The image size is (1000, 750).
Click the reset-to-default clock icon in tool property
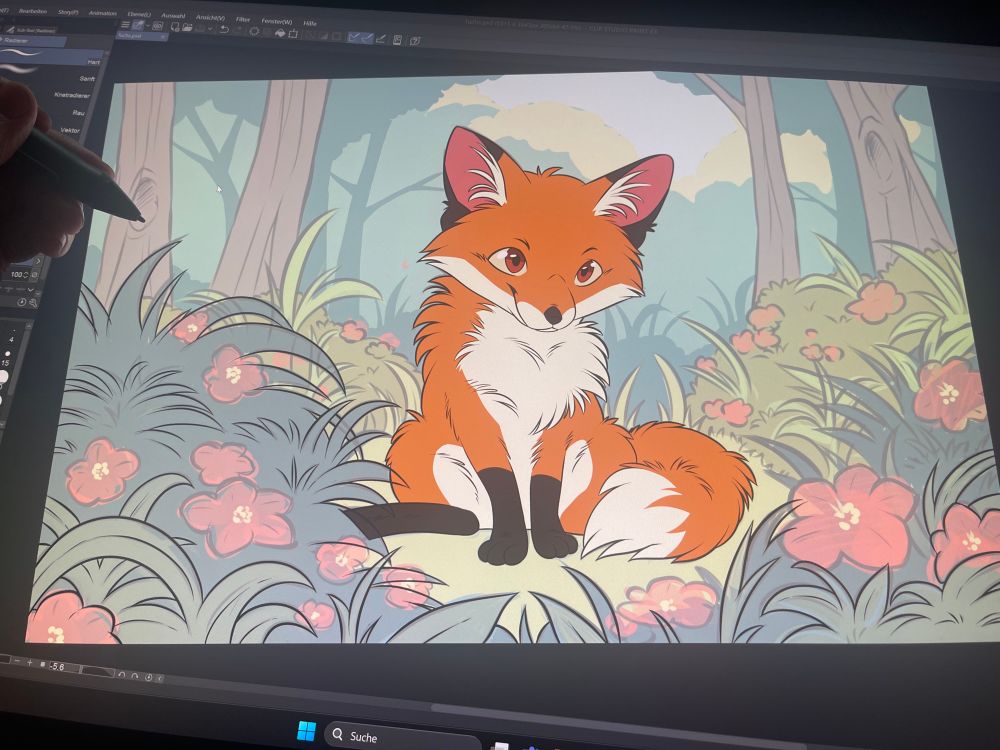click(21, 302)
